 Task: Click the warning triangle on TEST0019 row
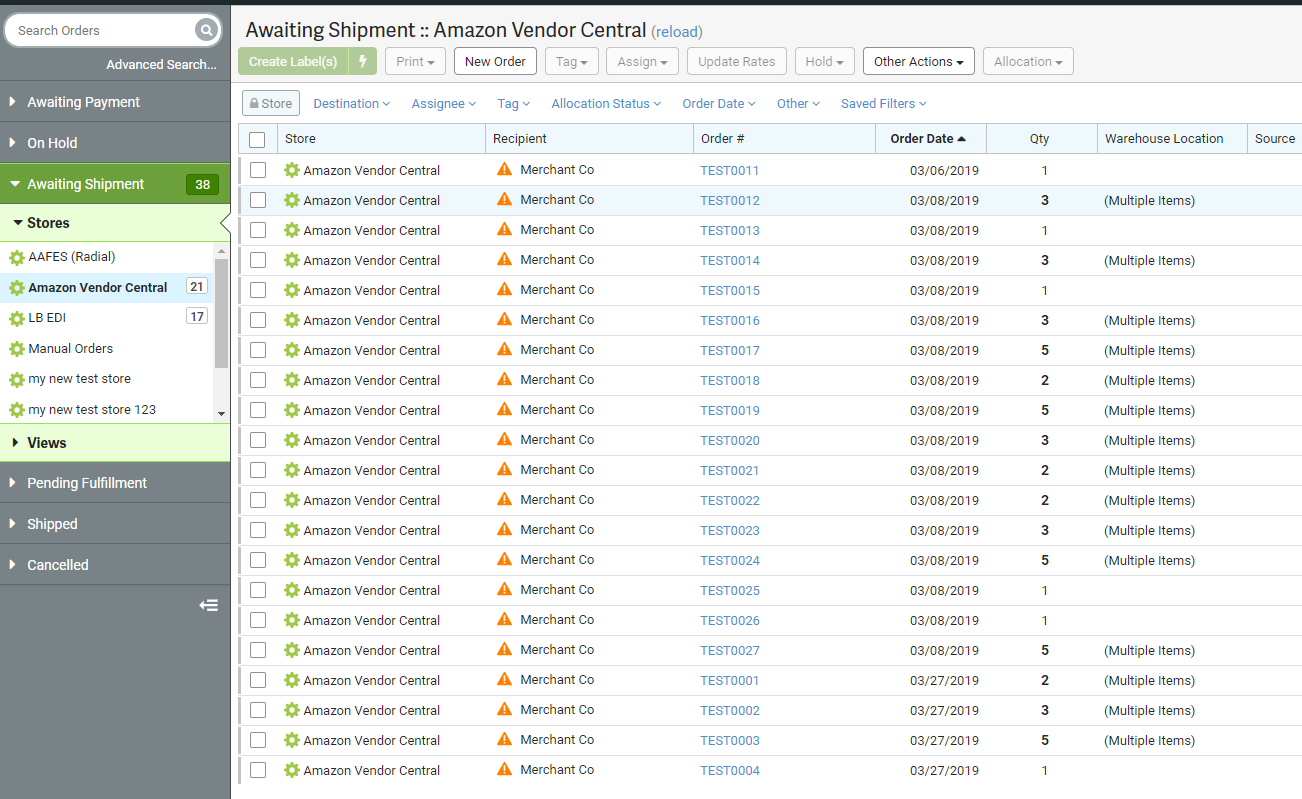click(504, 409)
